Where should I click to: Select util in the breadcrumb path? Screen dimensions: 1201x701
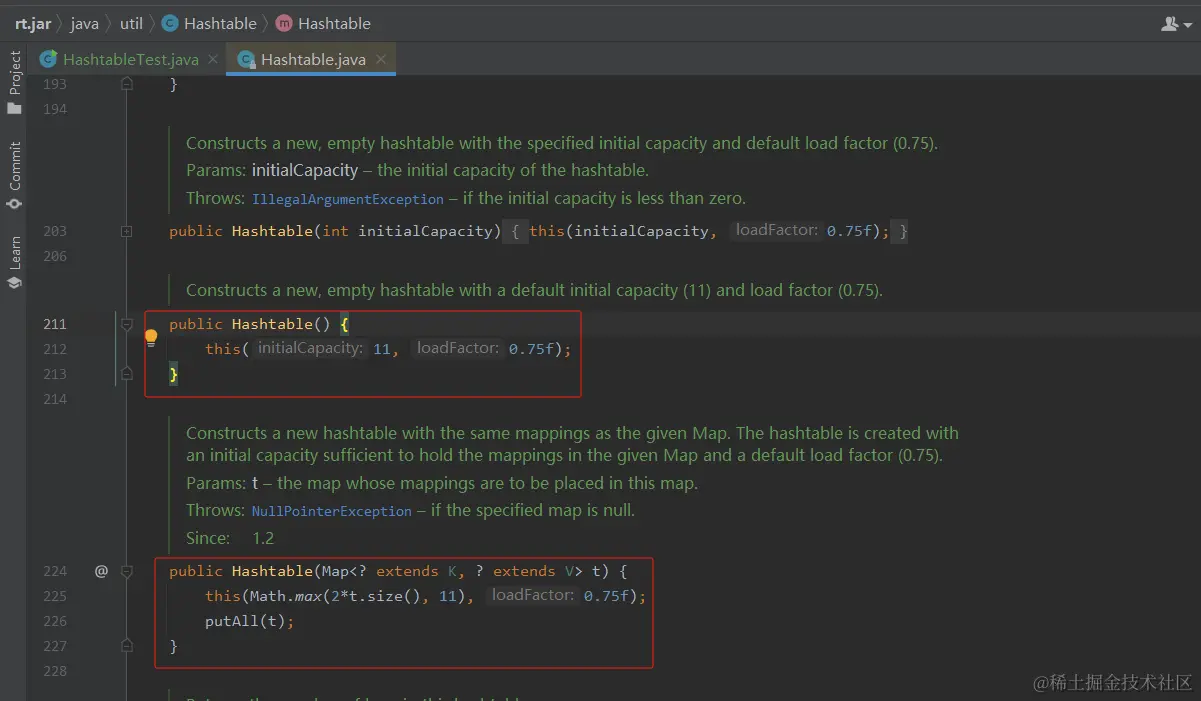pos(132,23)
